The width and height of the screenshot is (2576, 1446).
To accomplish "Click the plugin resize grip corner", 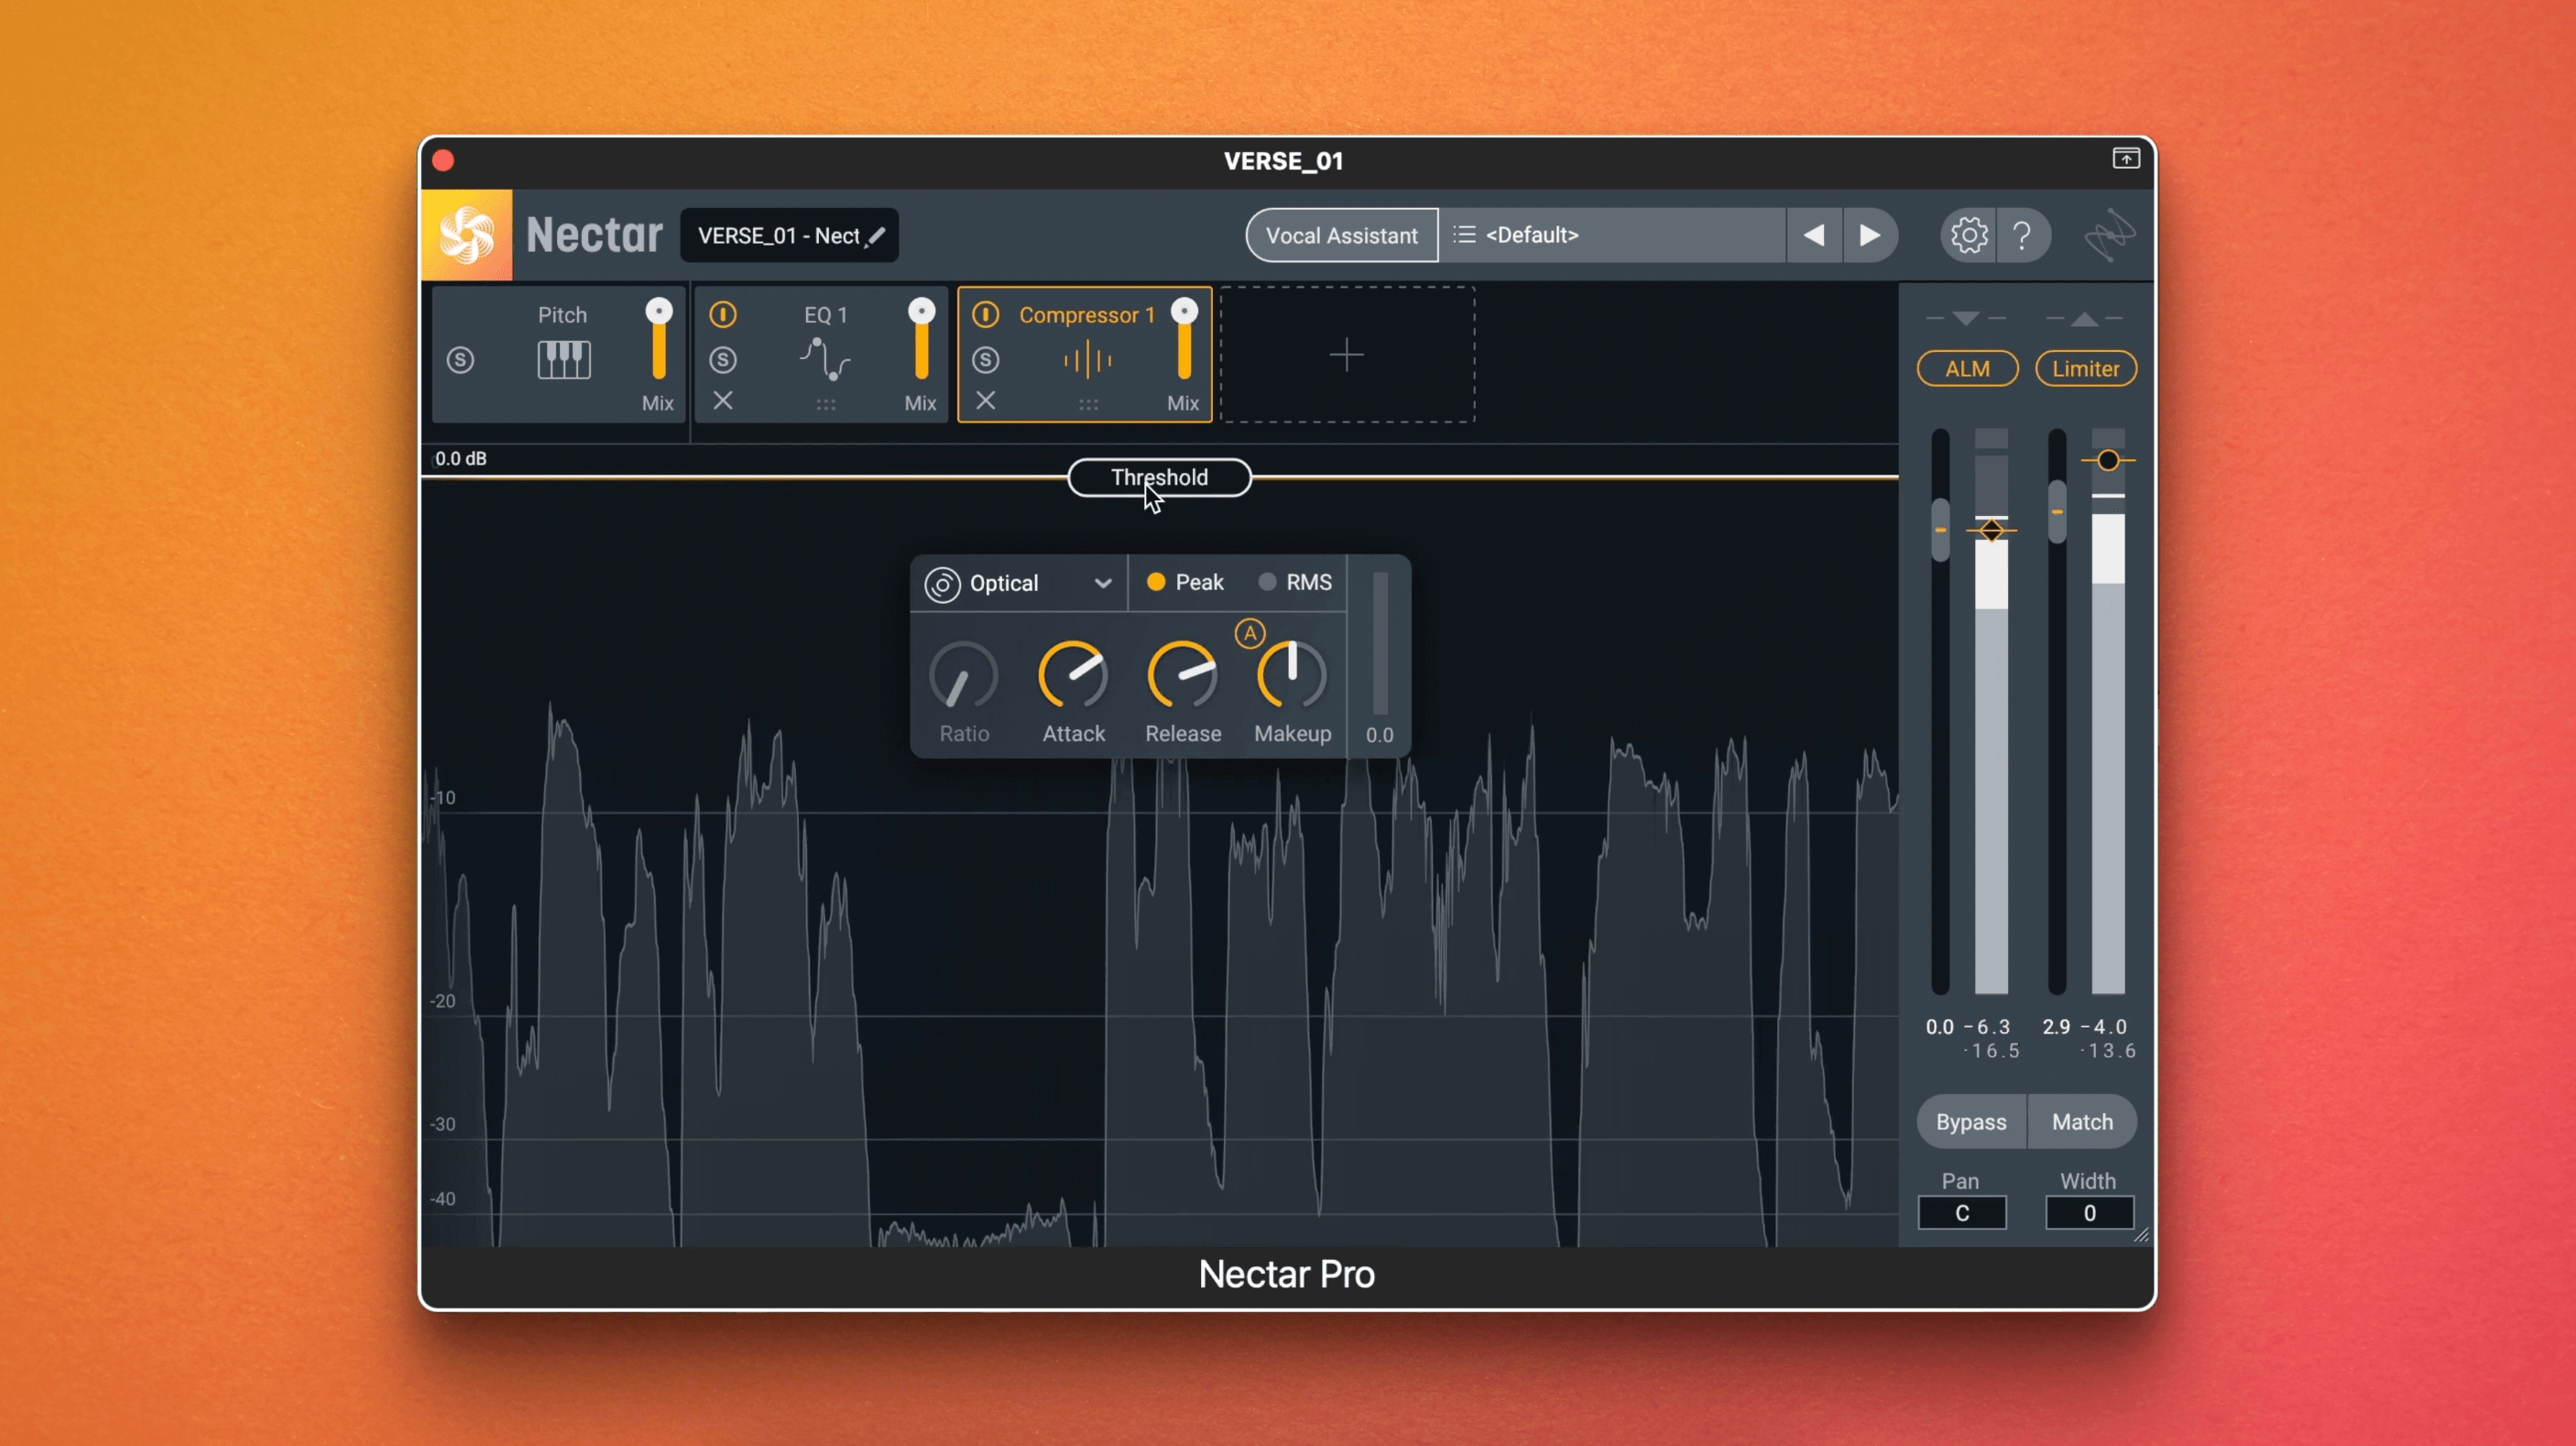I will tap(2141, 1235).
